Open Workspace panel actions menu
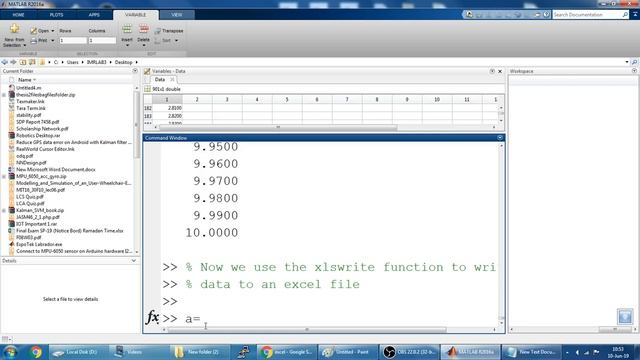The image size is (640, 360). click(x=634, y=71)
